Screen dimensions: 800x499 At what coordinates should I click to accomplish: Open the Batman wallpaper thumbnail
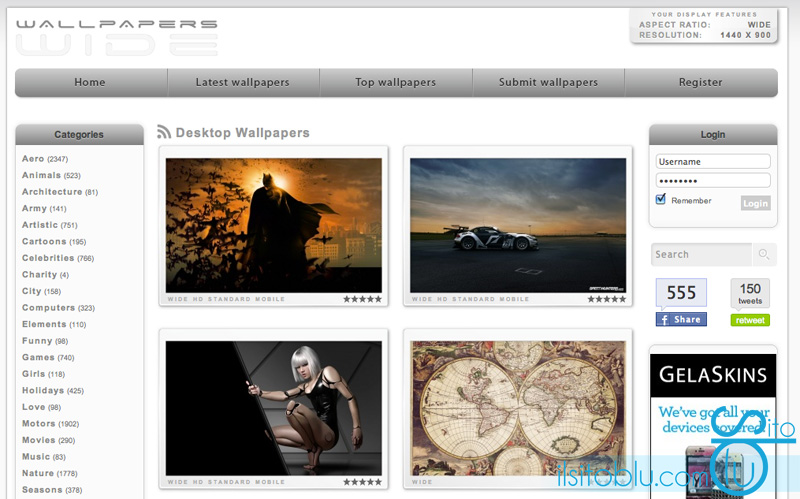coord(273,225)
